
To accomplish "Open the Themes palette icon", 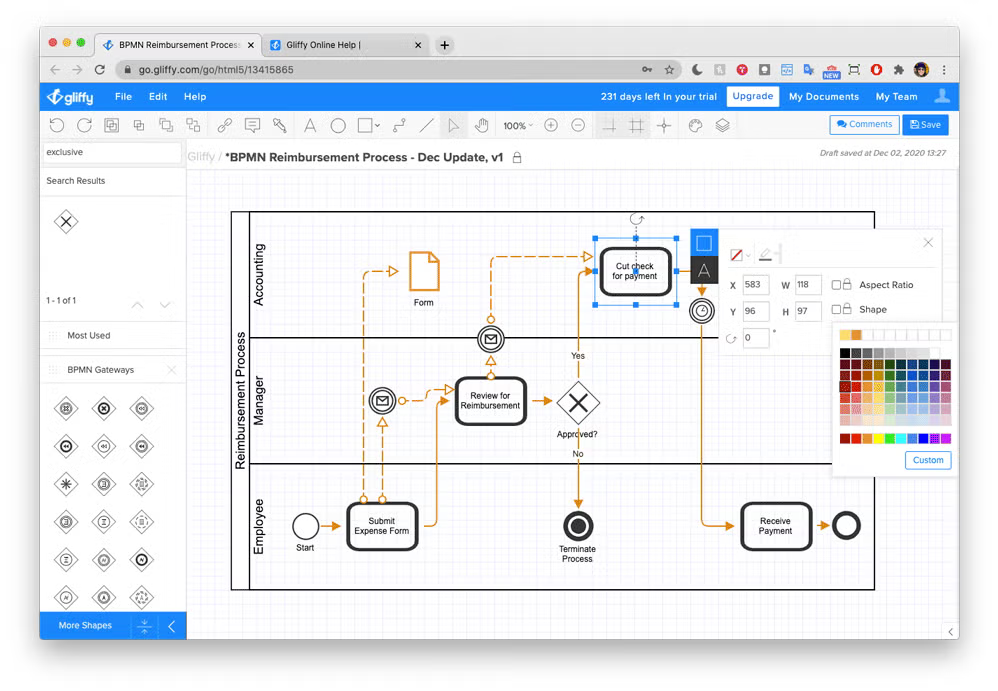I will (695, 125).
